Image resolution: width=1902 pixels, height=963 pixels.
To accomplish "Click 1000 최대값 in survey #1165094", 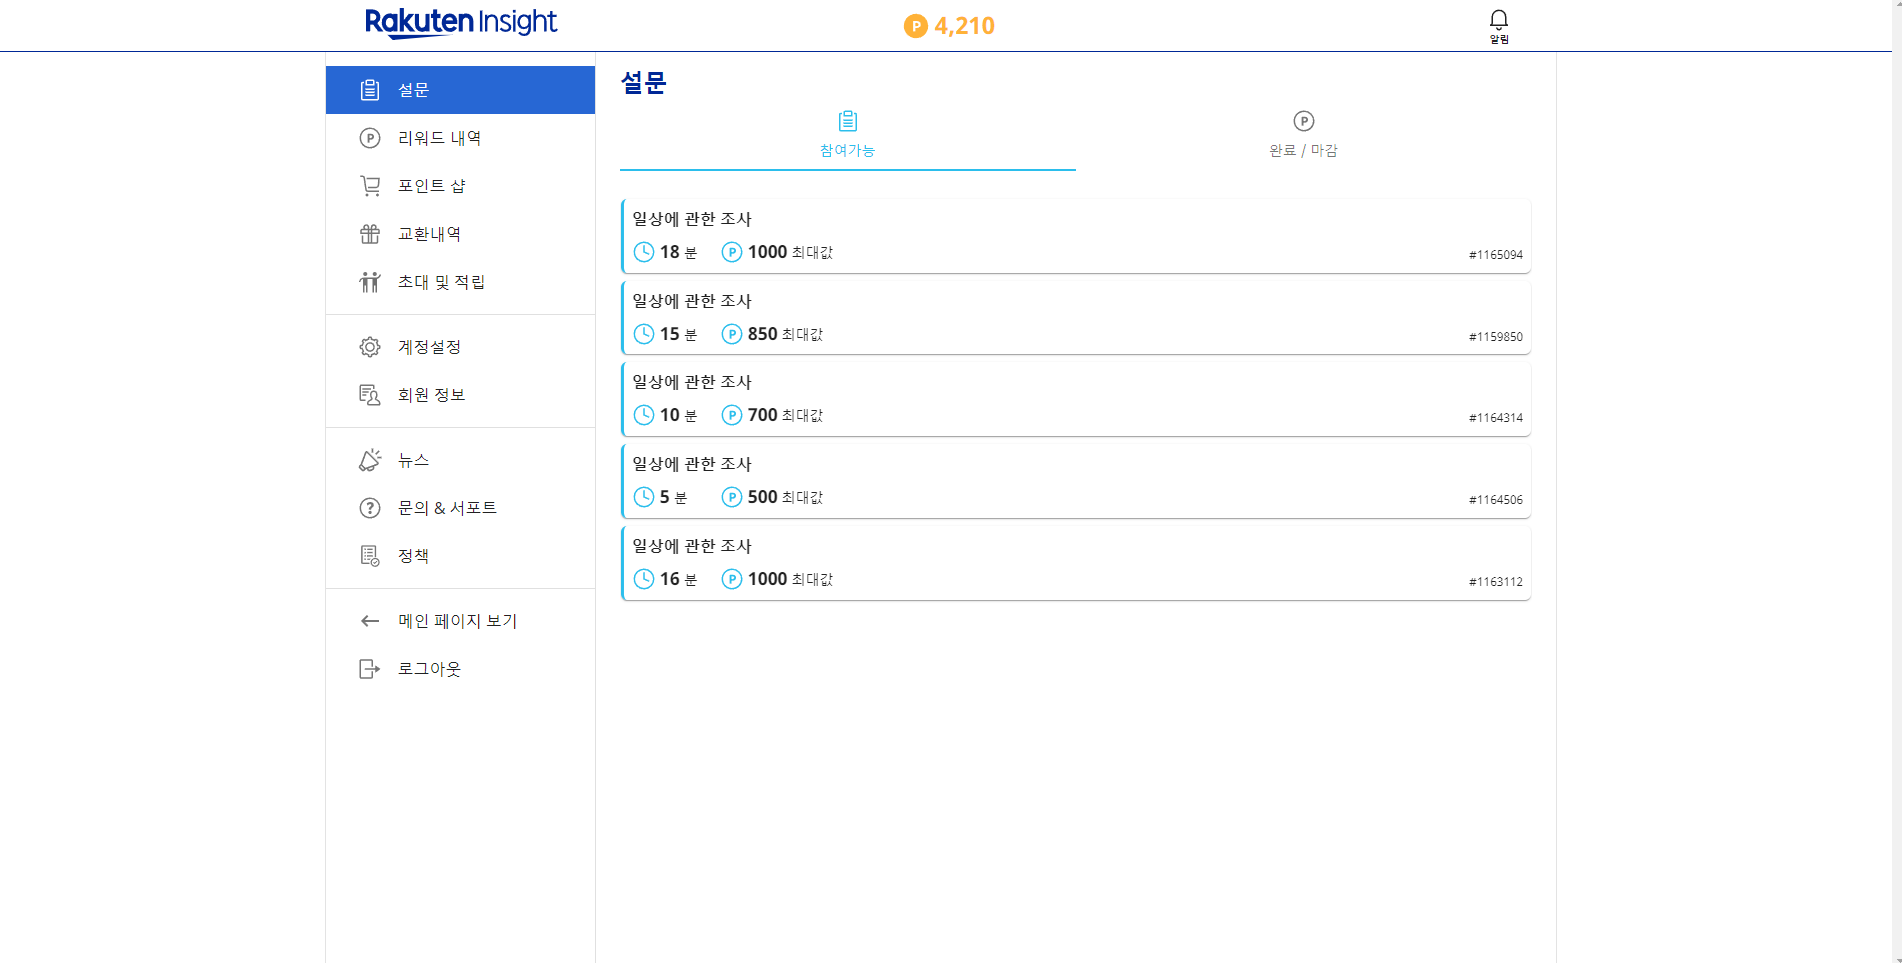I will click(790, 252).
